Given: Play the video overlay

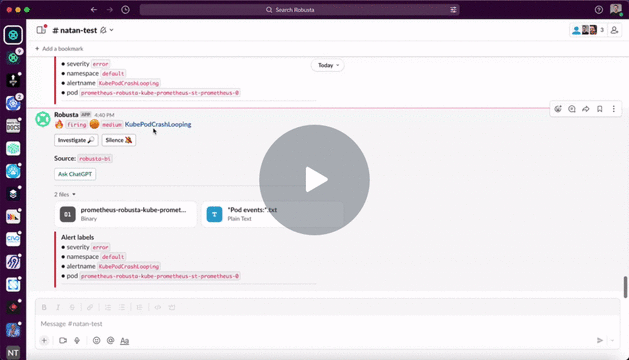Looking at the screenshot, I should point(314,180).
